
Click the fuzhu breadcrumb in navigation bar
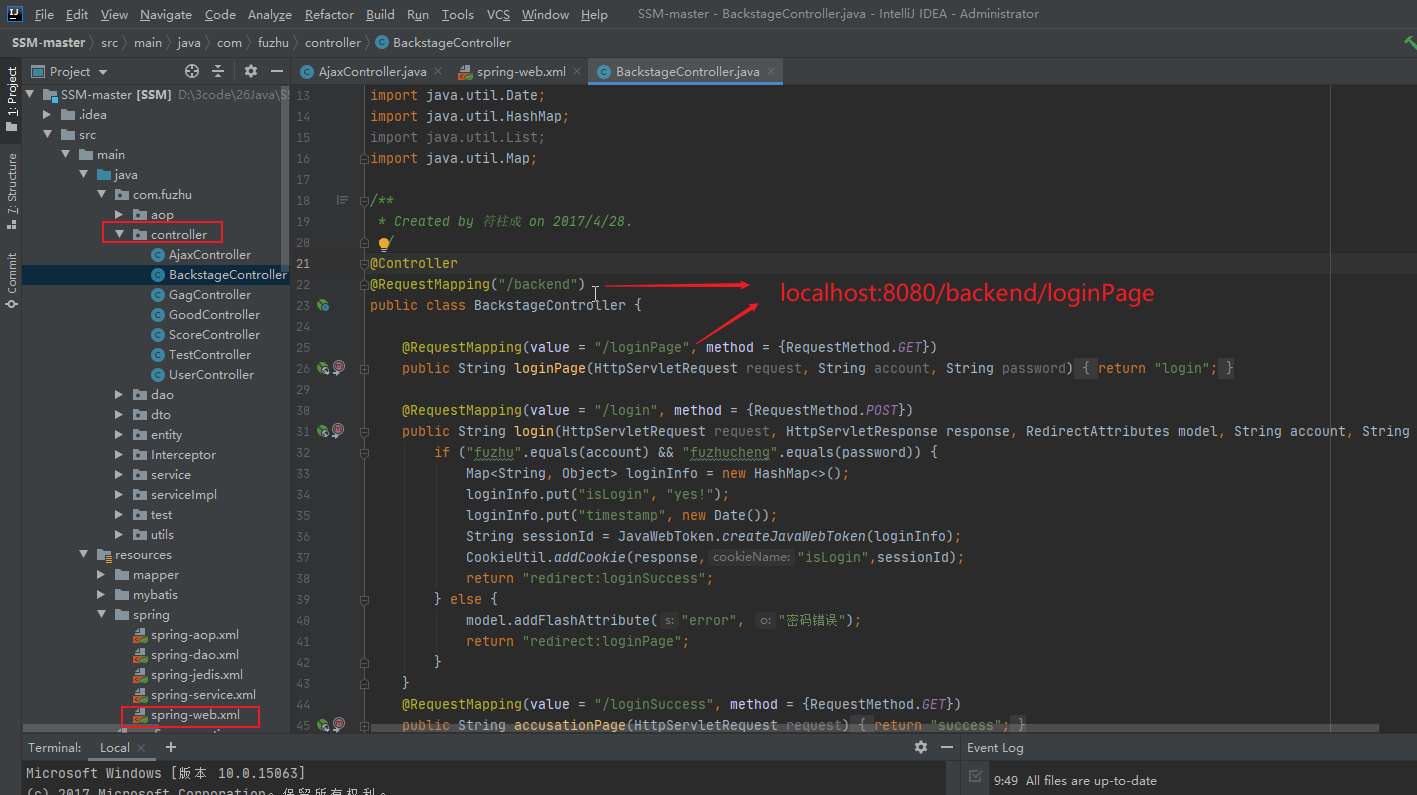(273, 42)
